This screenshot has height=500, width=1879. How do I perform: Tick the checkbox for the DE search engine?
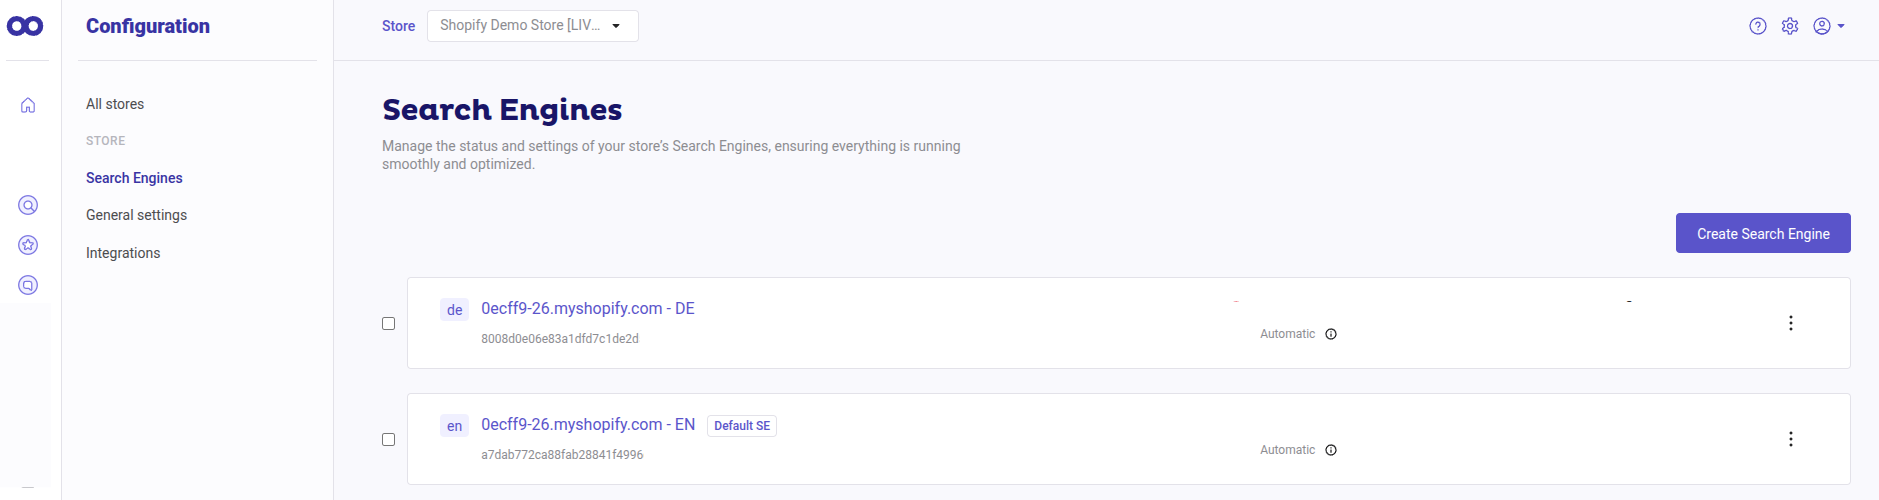pyautogui.click(x=389, y=323)
